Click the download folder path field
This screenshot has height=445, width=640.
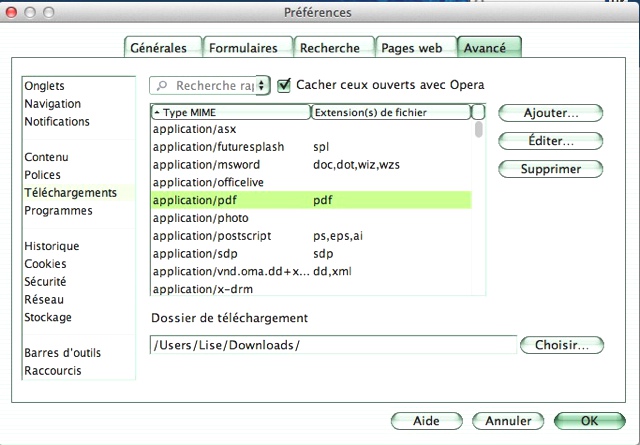tap(333, 345)
